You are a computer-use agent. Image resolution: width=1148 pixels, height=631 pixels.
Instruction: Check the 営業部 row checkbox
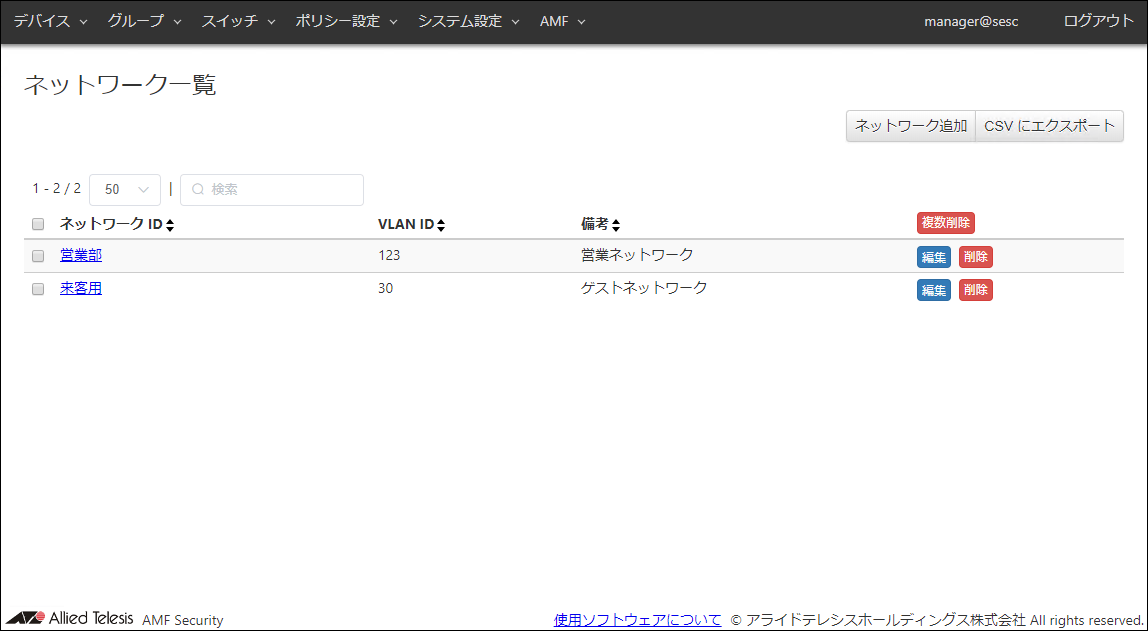tap(38, 256)
